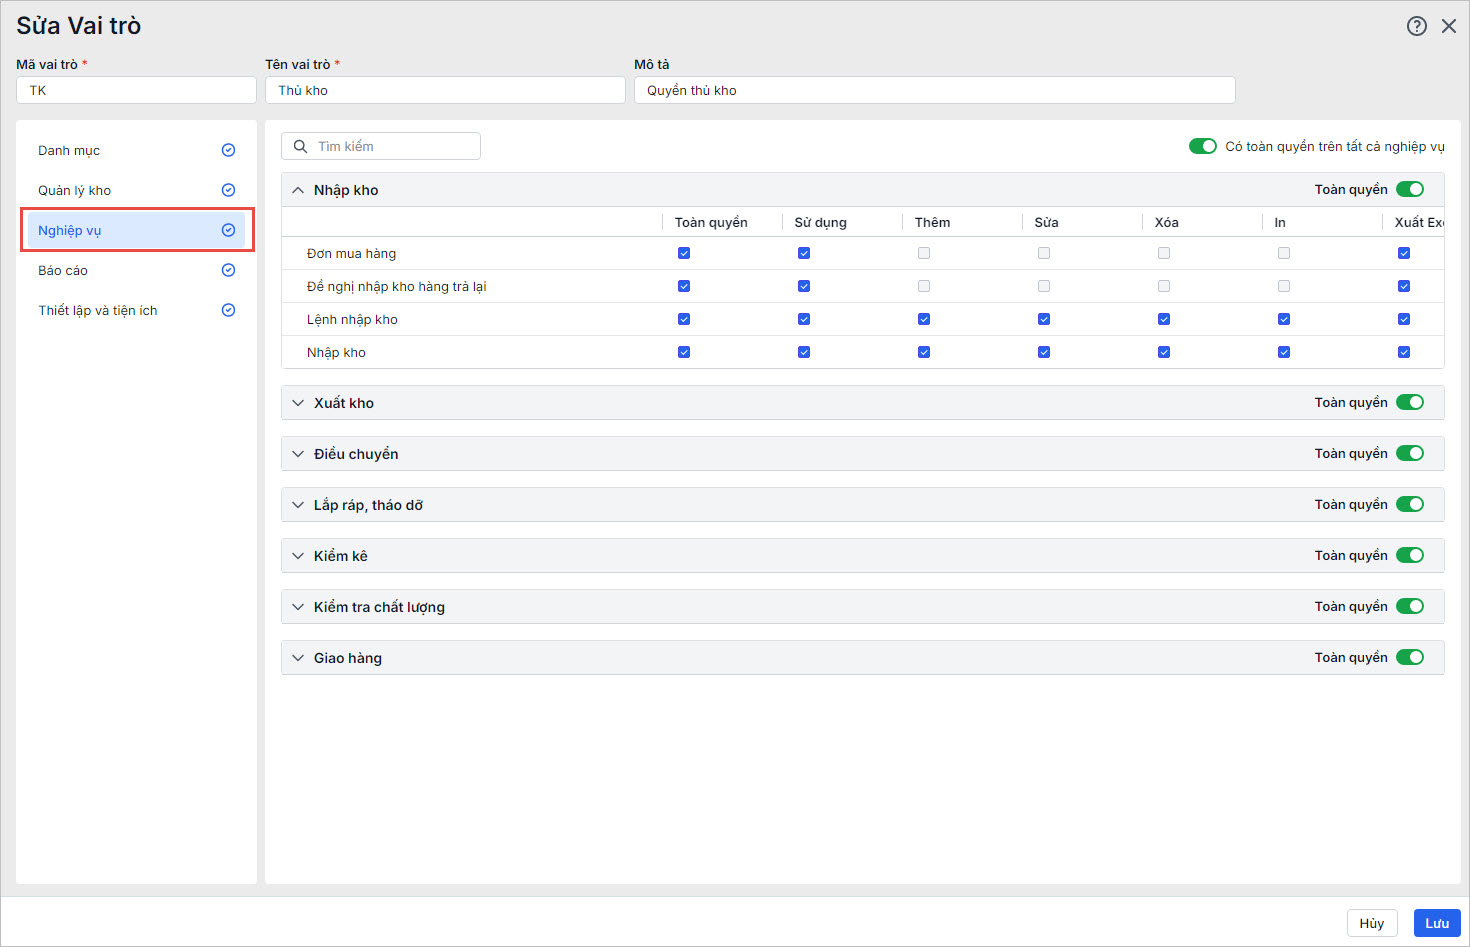This screenshot has width=1470, height=947.
Task: Toggle full rights on all operations switch
Action: [x=1202, y=147]
